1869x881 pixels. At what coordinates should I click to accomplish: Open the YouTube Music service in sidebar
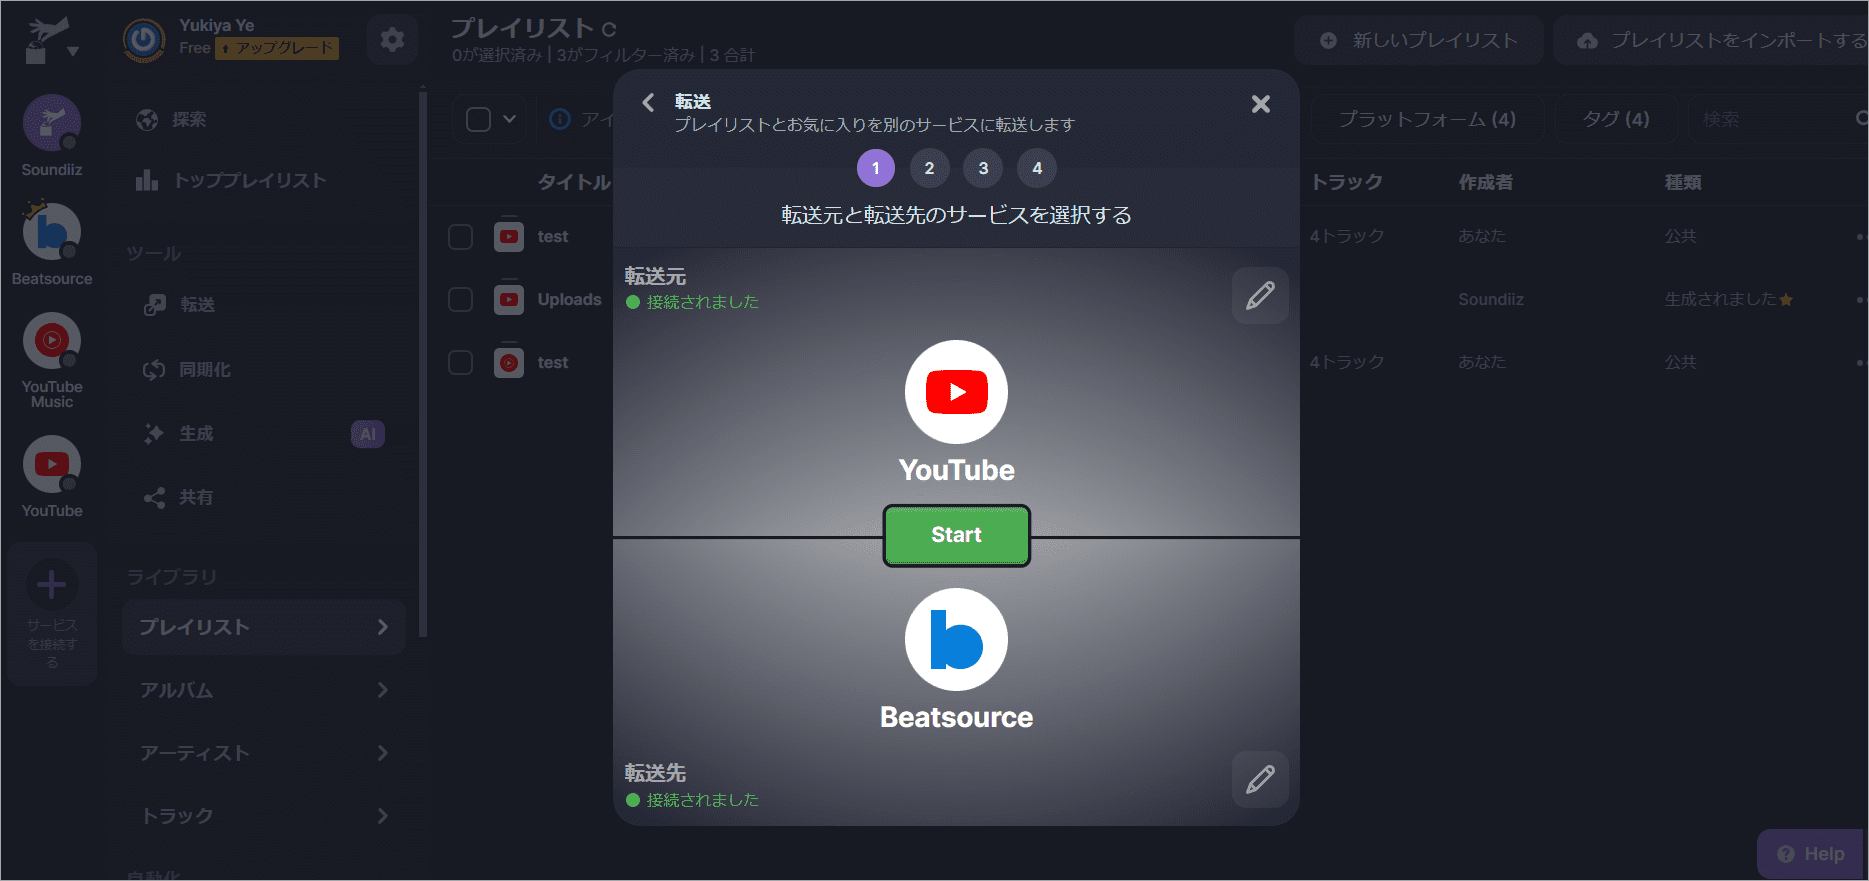point(52,341)
